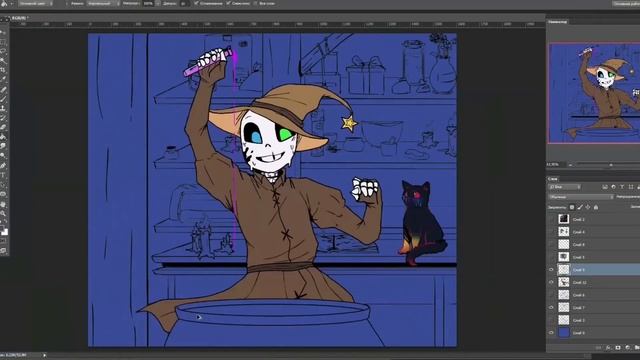640x360 pixels.
Task: Select the Path Selection tool
Action: (x=3, y=184)
